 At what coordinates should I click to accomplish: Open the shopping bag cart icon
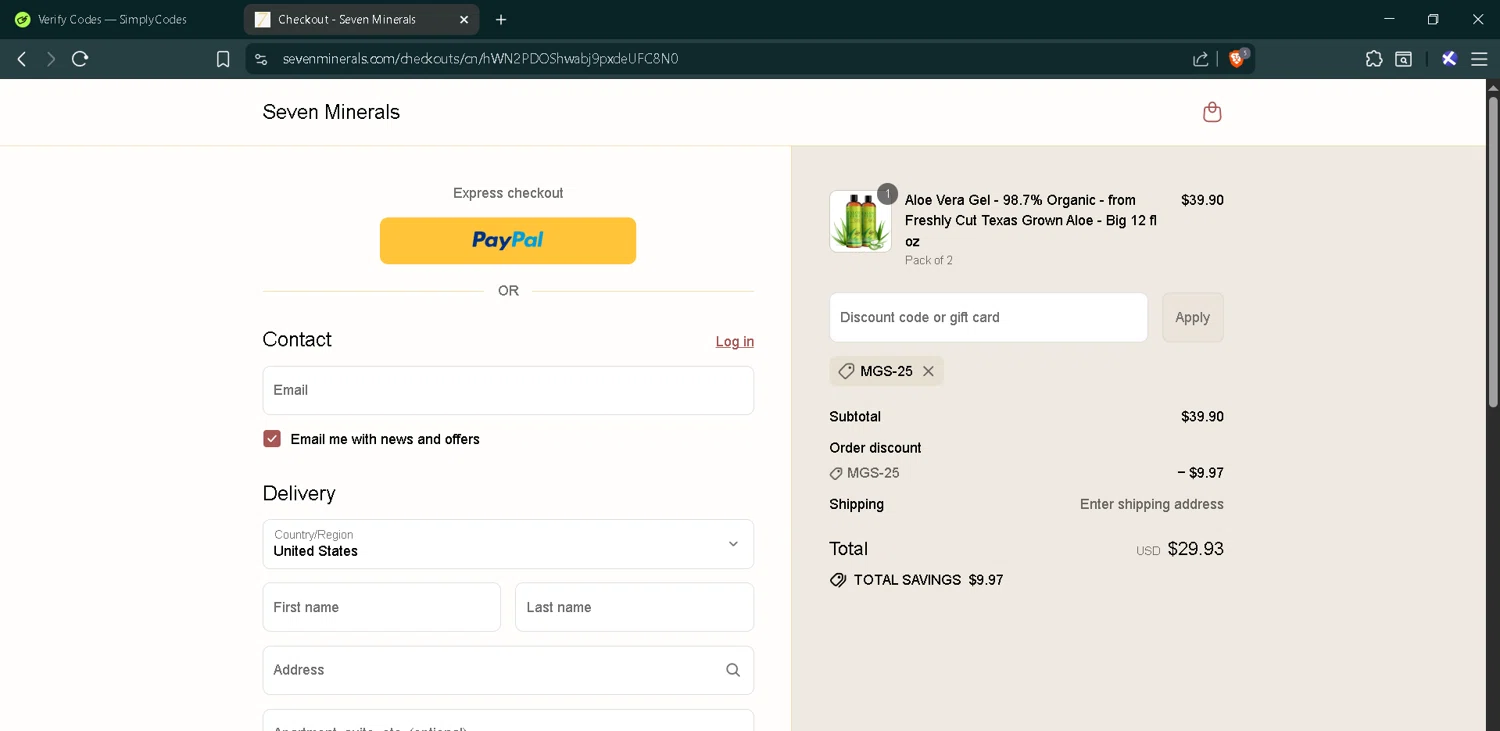(1212, 112)
